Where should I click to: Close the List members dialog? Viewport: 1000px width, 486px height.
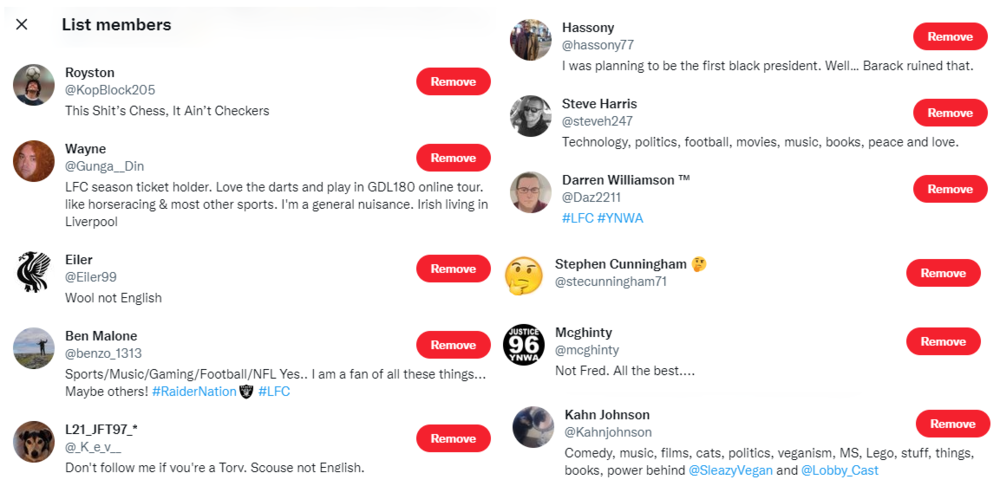pos(22,25)
